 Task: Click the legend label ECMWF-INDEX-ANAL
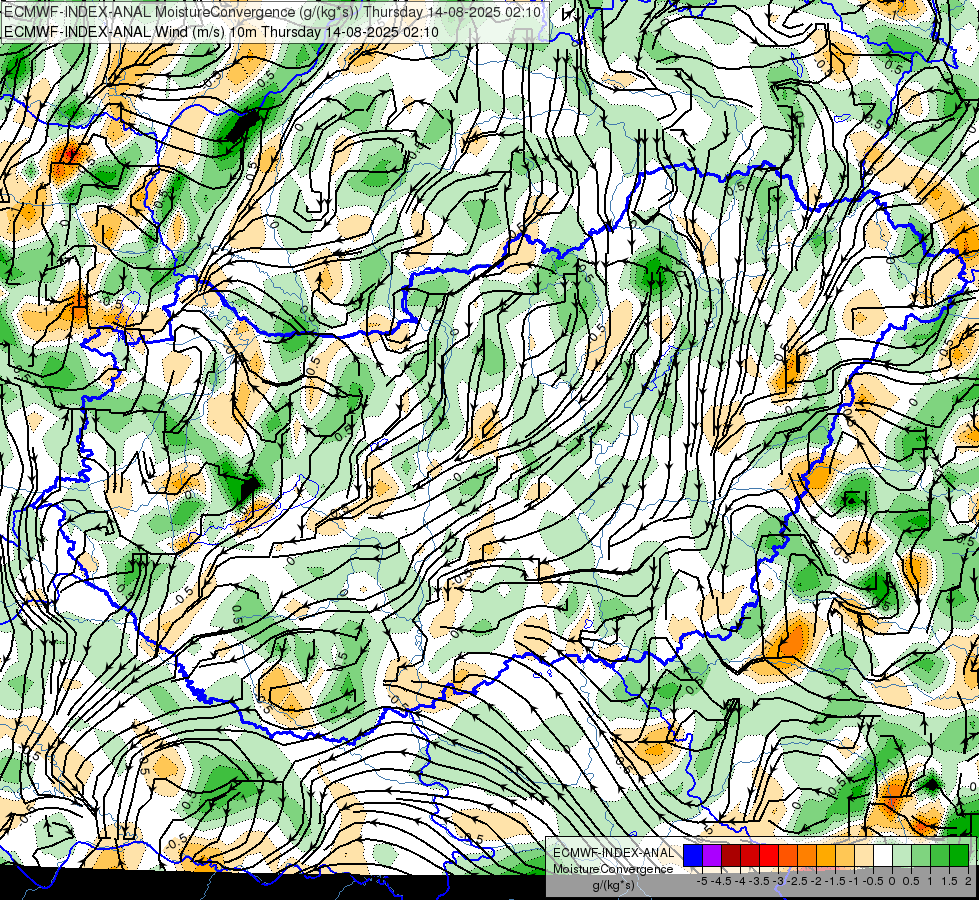click(614, 853)
